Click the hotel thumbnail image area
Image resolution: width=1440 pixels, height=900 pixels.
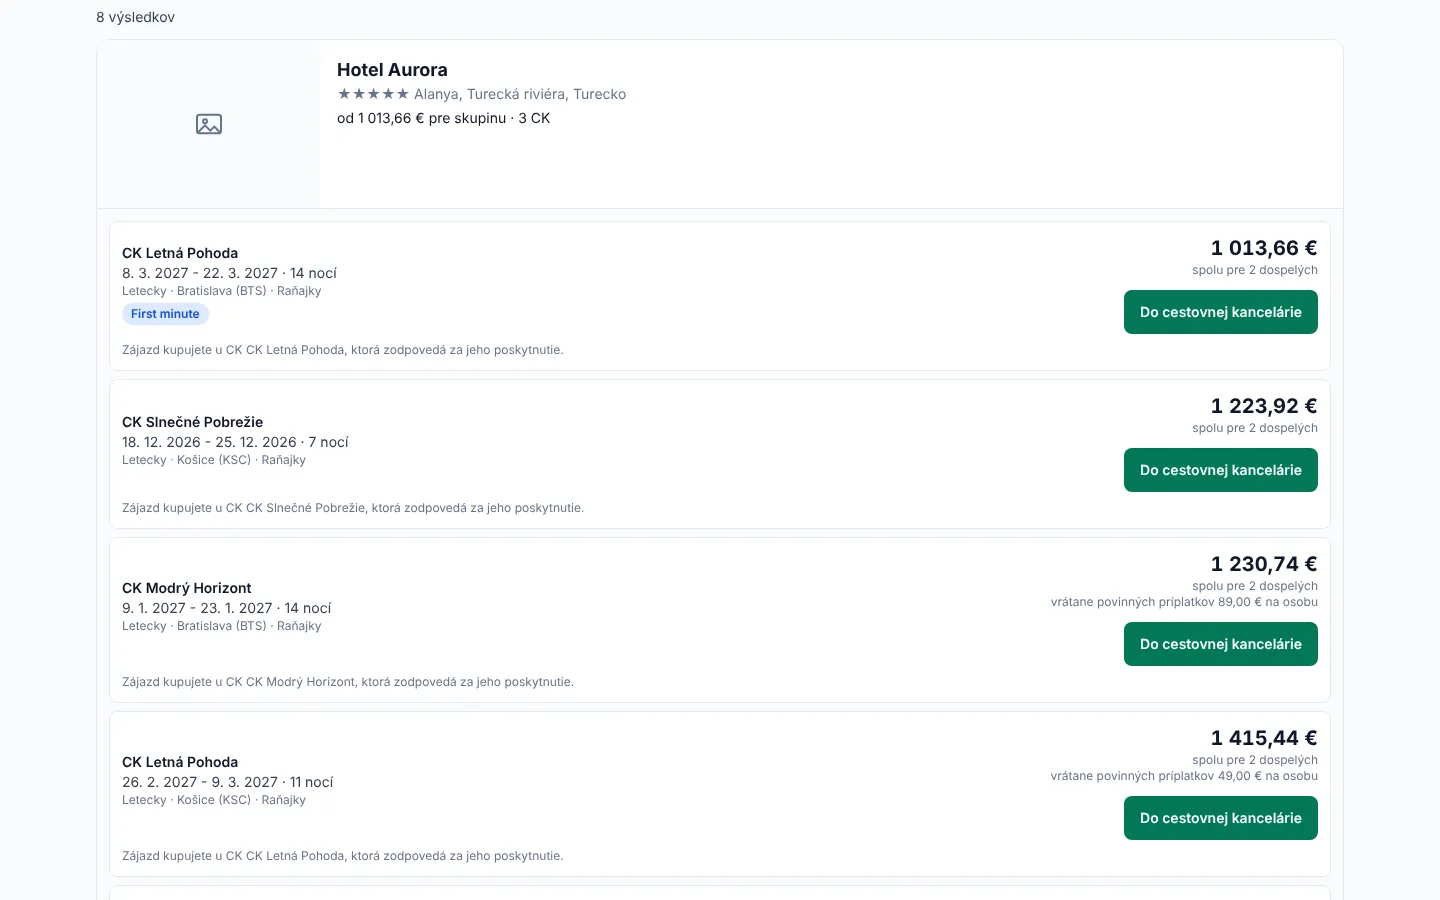(209, 124)
